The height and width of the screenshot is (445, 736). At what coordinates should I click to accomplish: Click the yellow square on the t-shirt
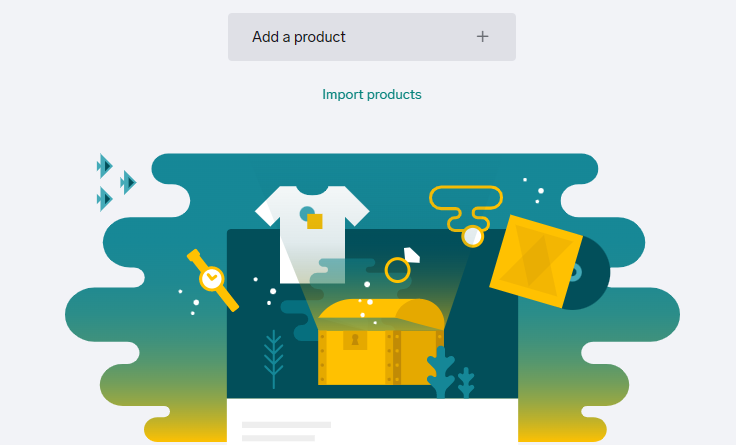tap(314, 220)
